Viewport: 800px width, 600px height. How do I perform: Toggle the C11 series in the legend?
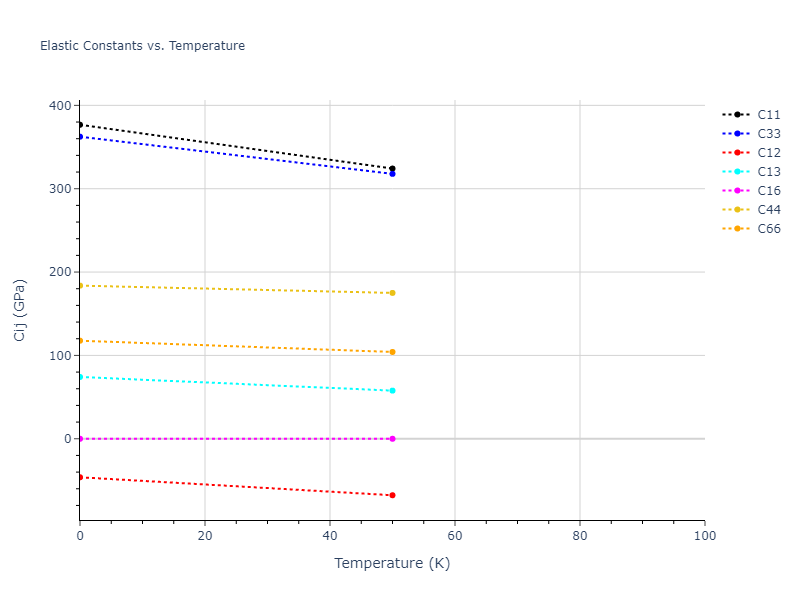(768, 115)
